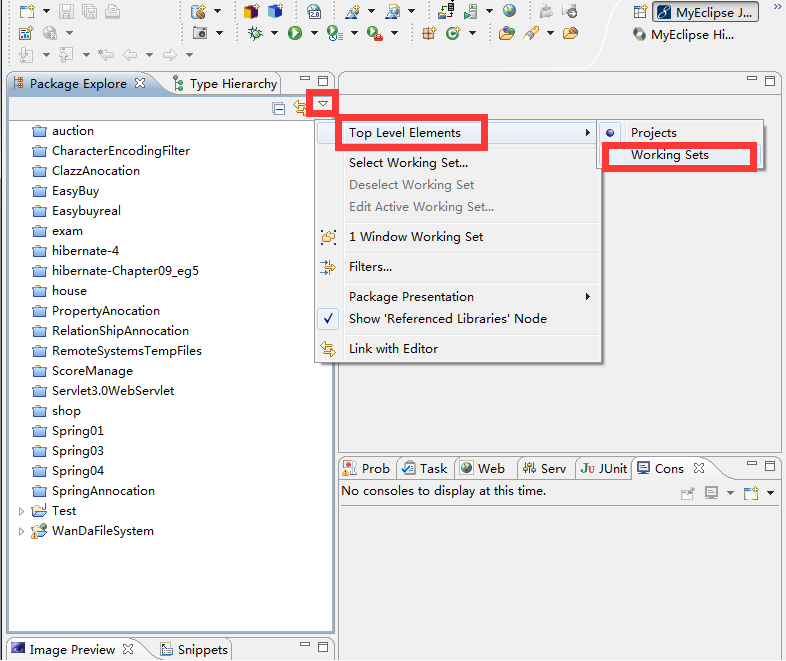Open the Debug button dropdown arrow
The width and height of the screenshot is (786, 661).
274,33
